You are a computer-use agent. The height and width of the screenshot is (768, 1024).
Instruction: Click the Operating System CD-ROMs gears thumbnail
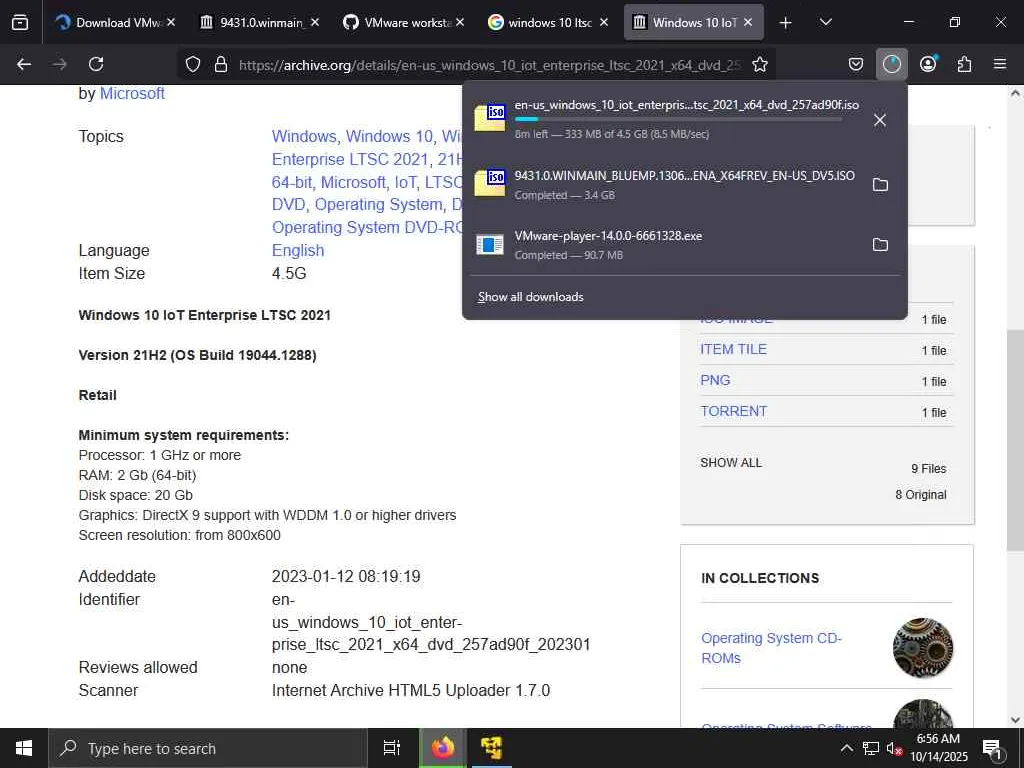(x=922, y=648)
